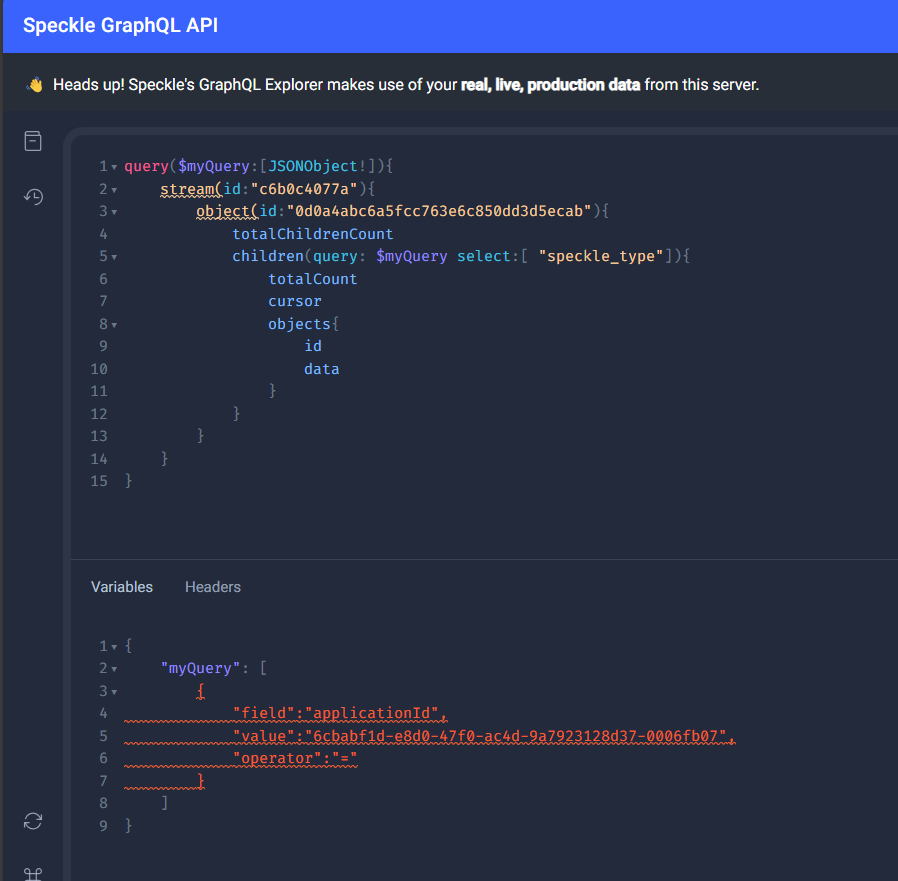Collapse the children block fold arrow

(x=114, y=257)
